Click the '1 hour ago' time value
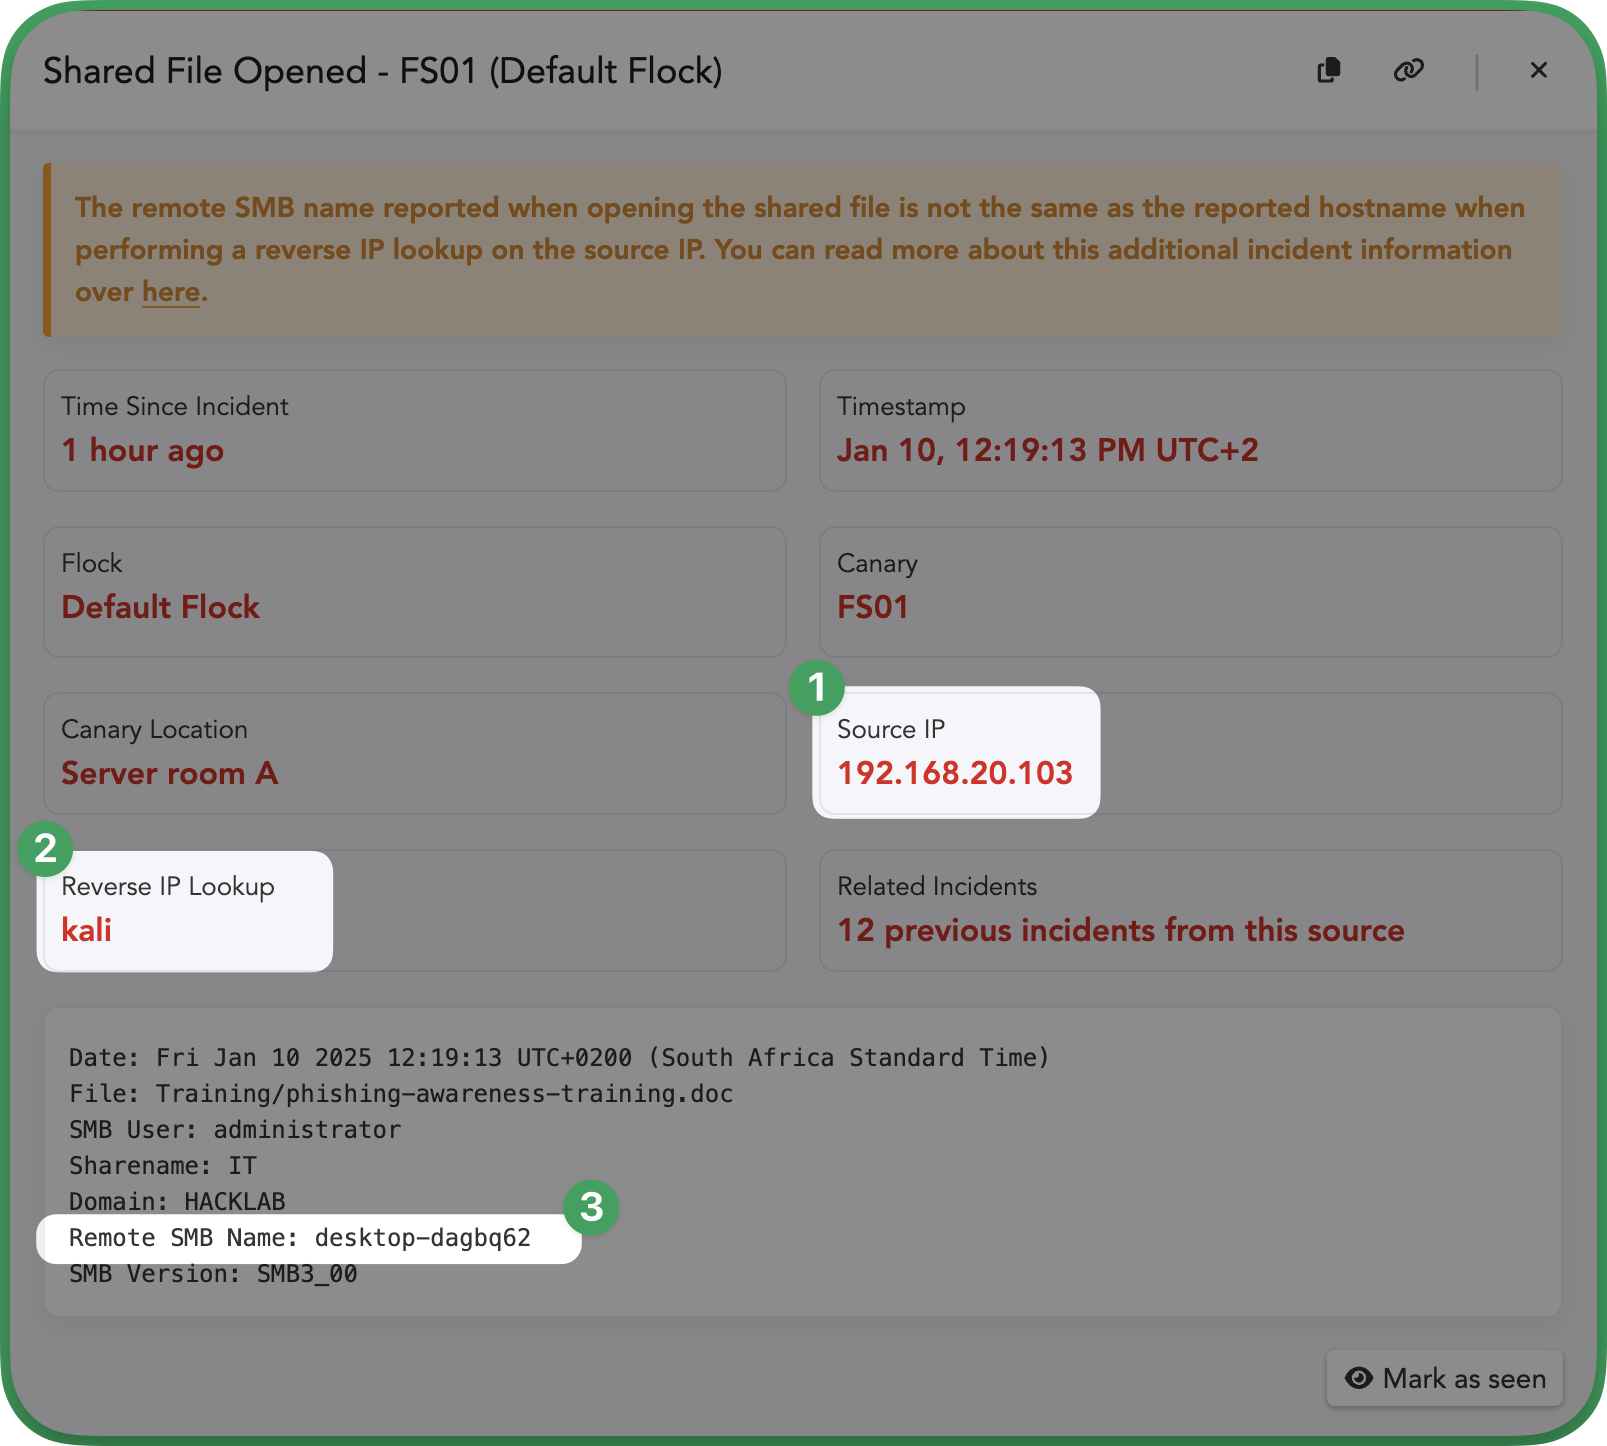The image size is (1607, 1446). (x=143, y=450)
